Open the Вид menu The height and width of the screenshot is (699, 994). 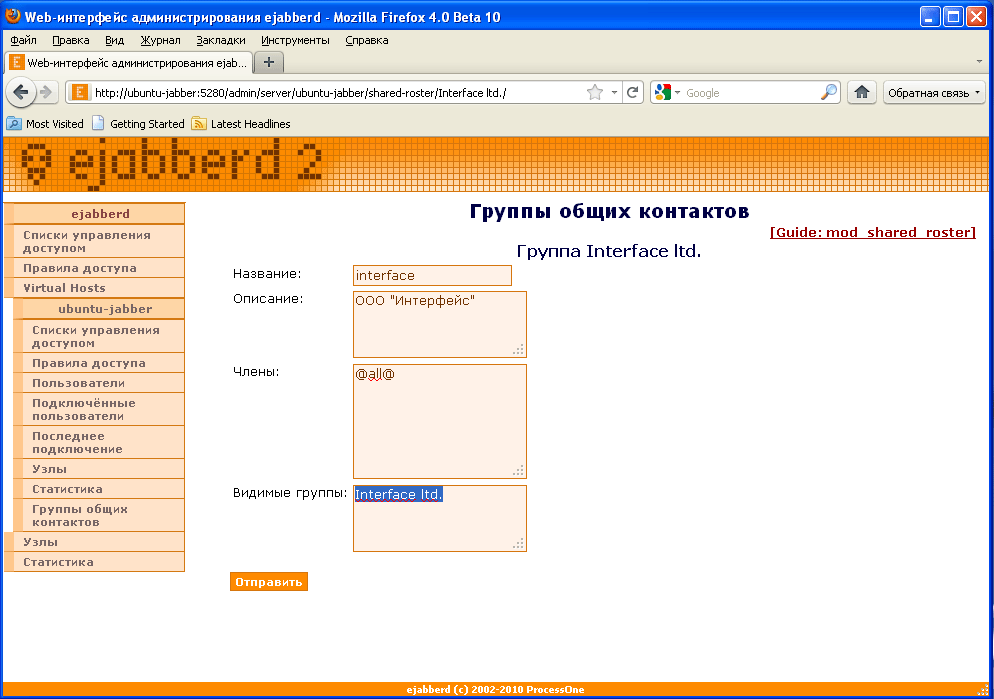tap(114, 40)
